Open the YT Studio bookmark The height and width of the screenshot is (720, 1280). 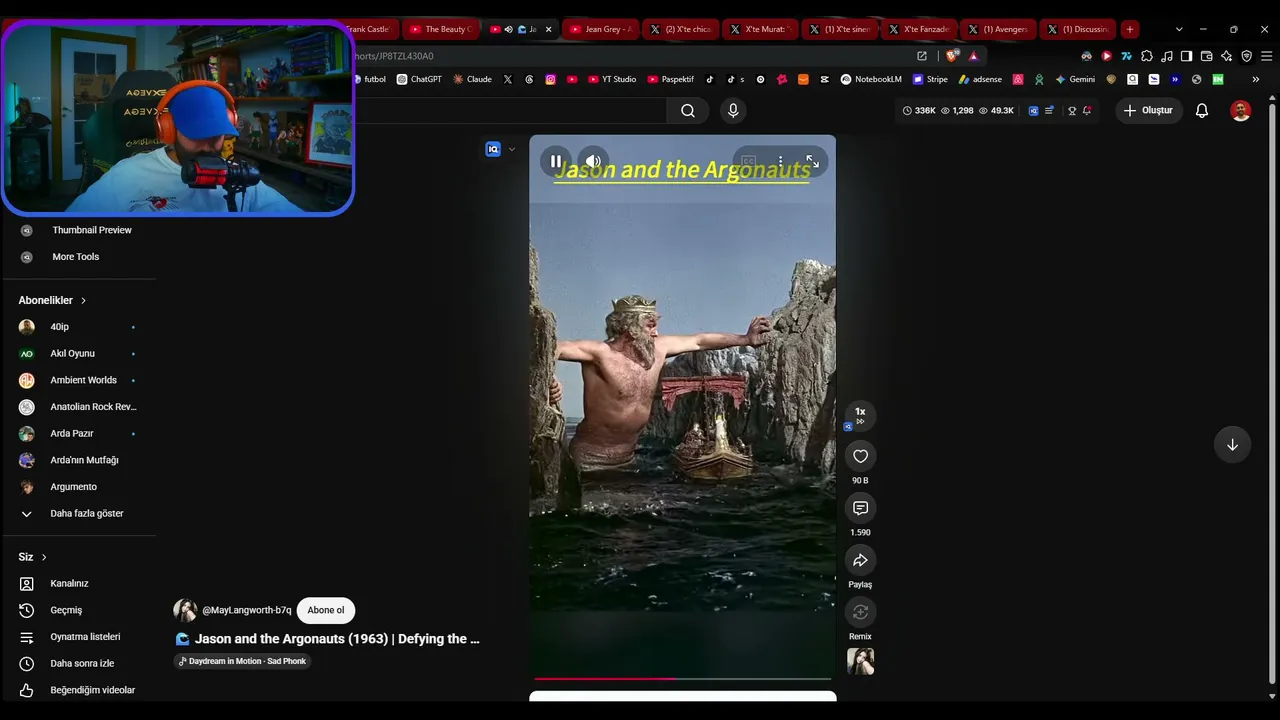[x=612, y=79]
